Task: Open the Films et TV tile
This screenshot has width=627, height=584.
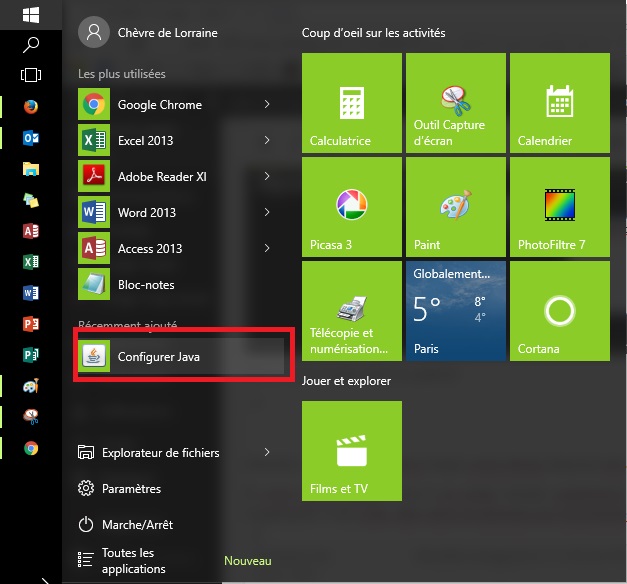Action: [352, 451]
